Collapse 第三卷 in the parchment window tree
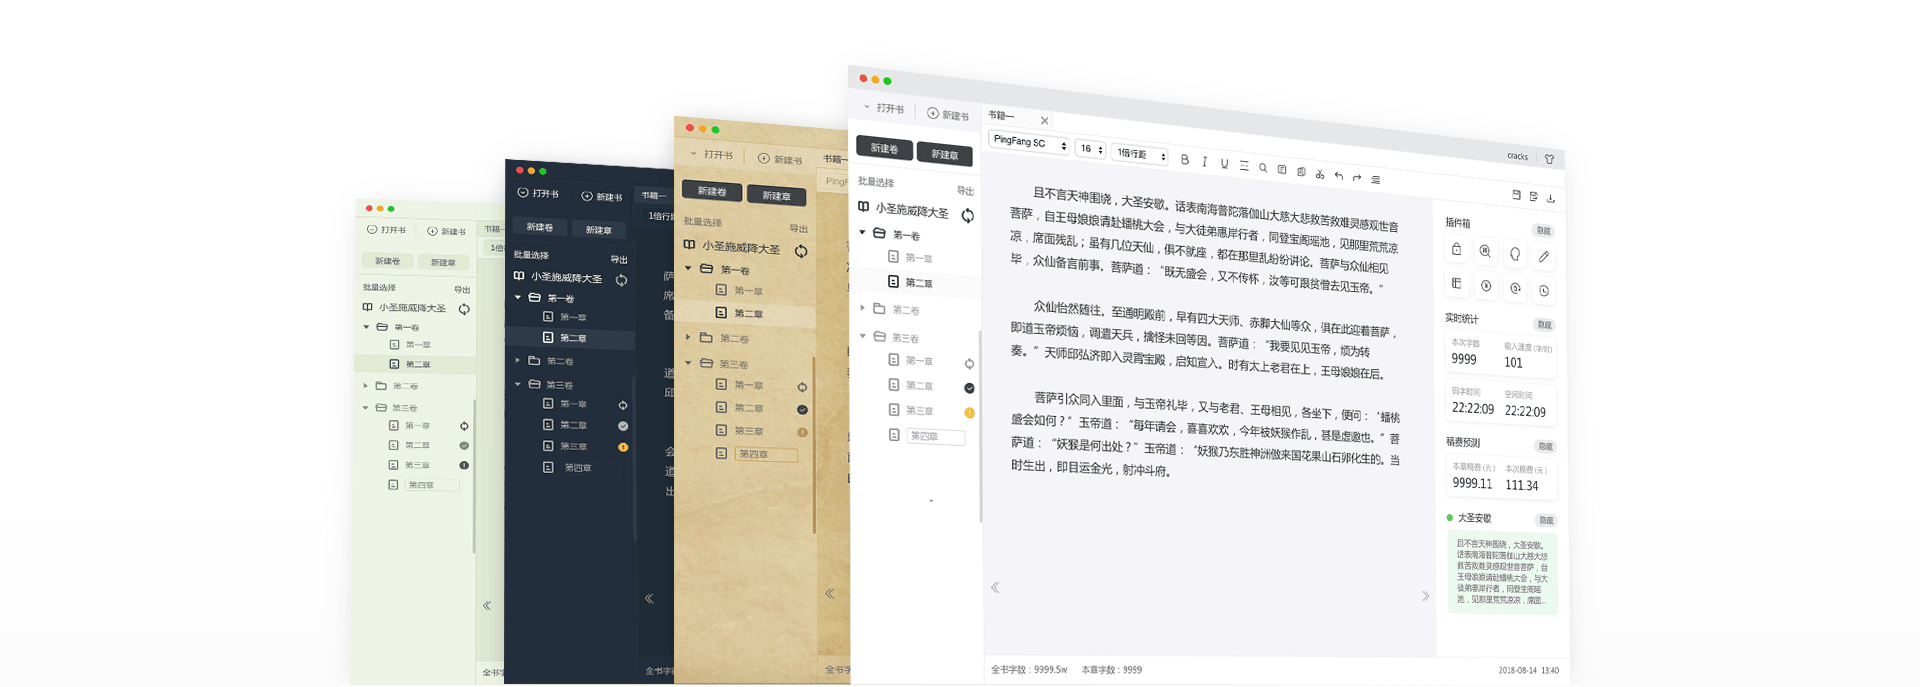Viewport: 1920px width, 687px height. coord(688,363)
